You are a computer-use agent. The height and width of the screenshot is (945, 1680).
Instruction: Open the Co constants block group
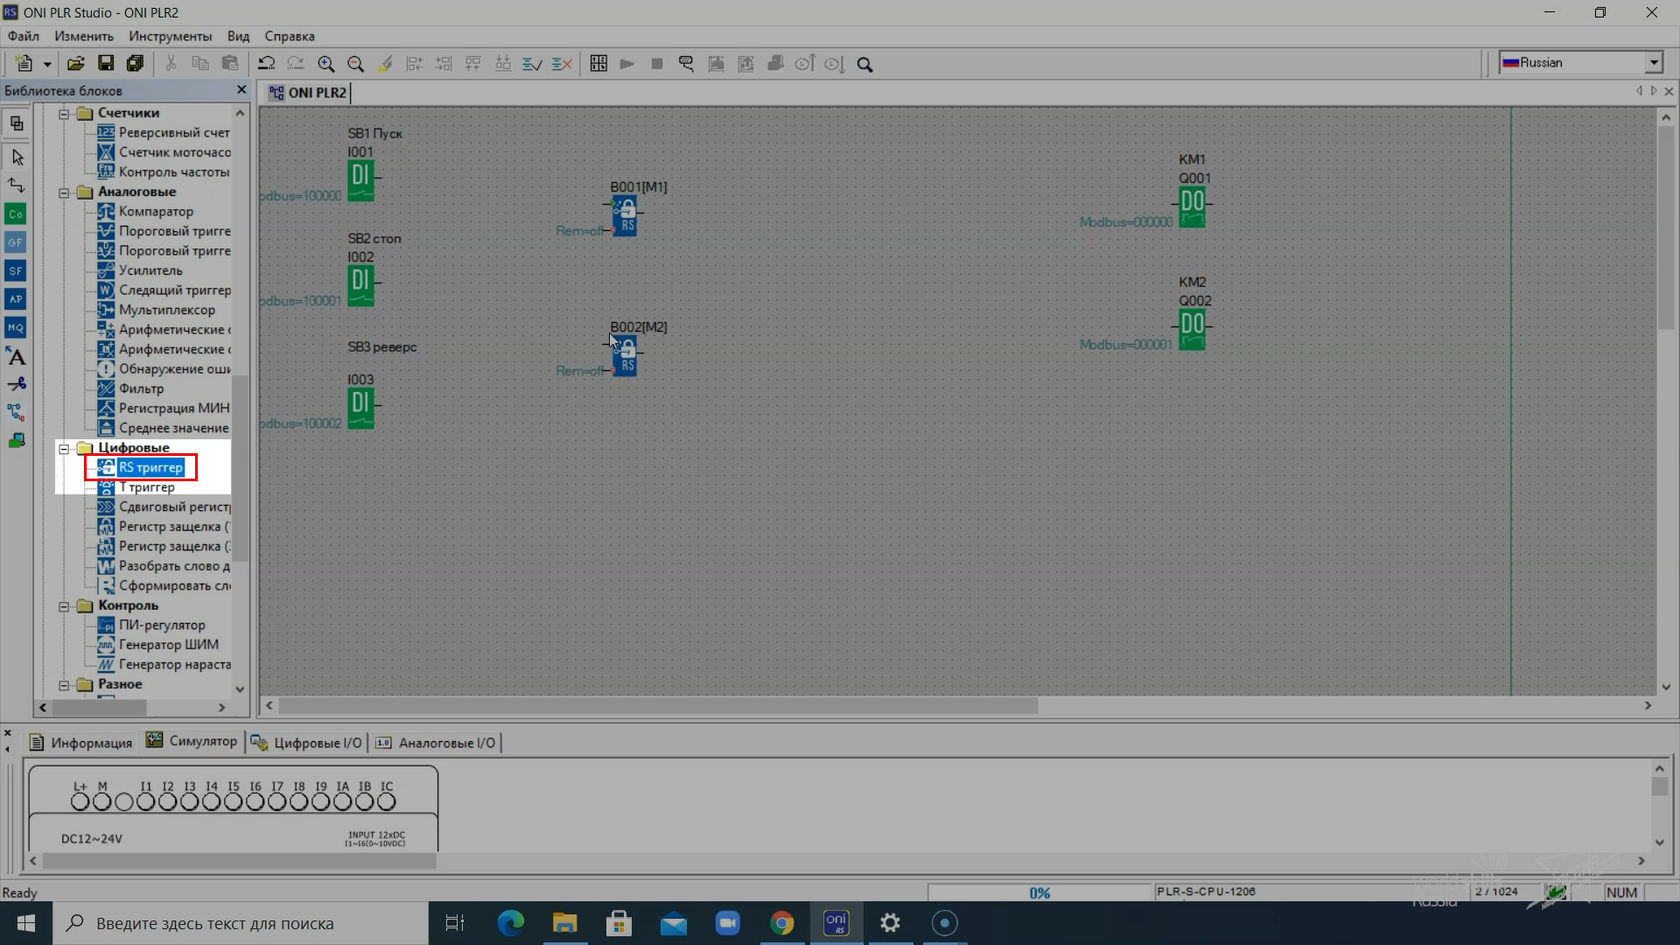16,214
